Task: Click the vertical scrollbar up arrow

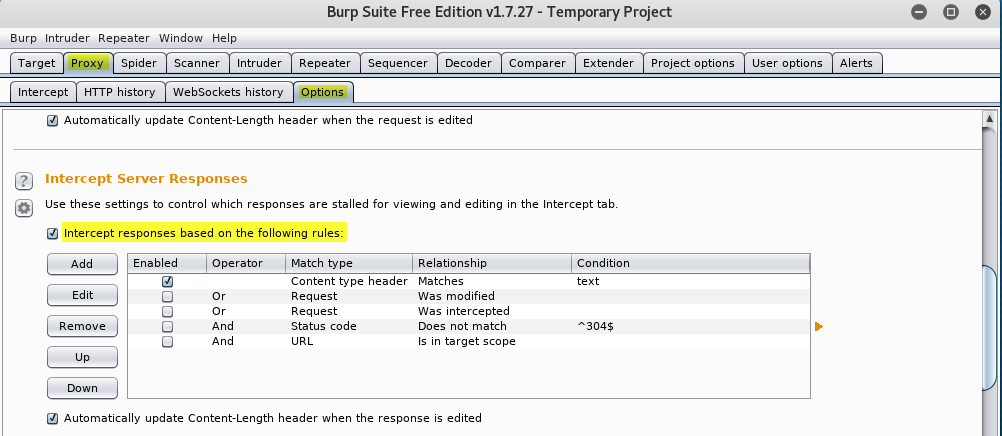Action: [x=988, y=121]
